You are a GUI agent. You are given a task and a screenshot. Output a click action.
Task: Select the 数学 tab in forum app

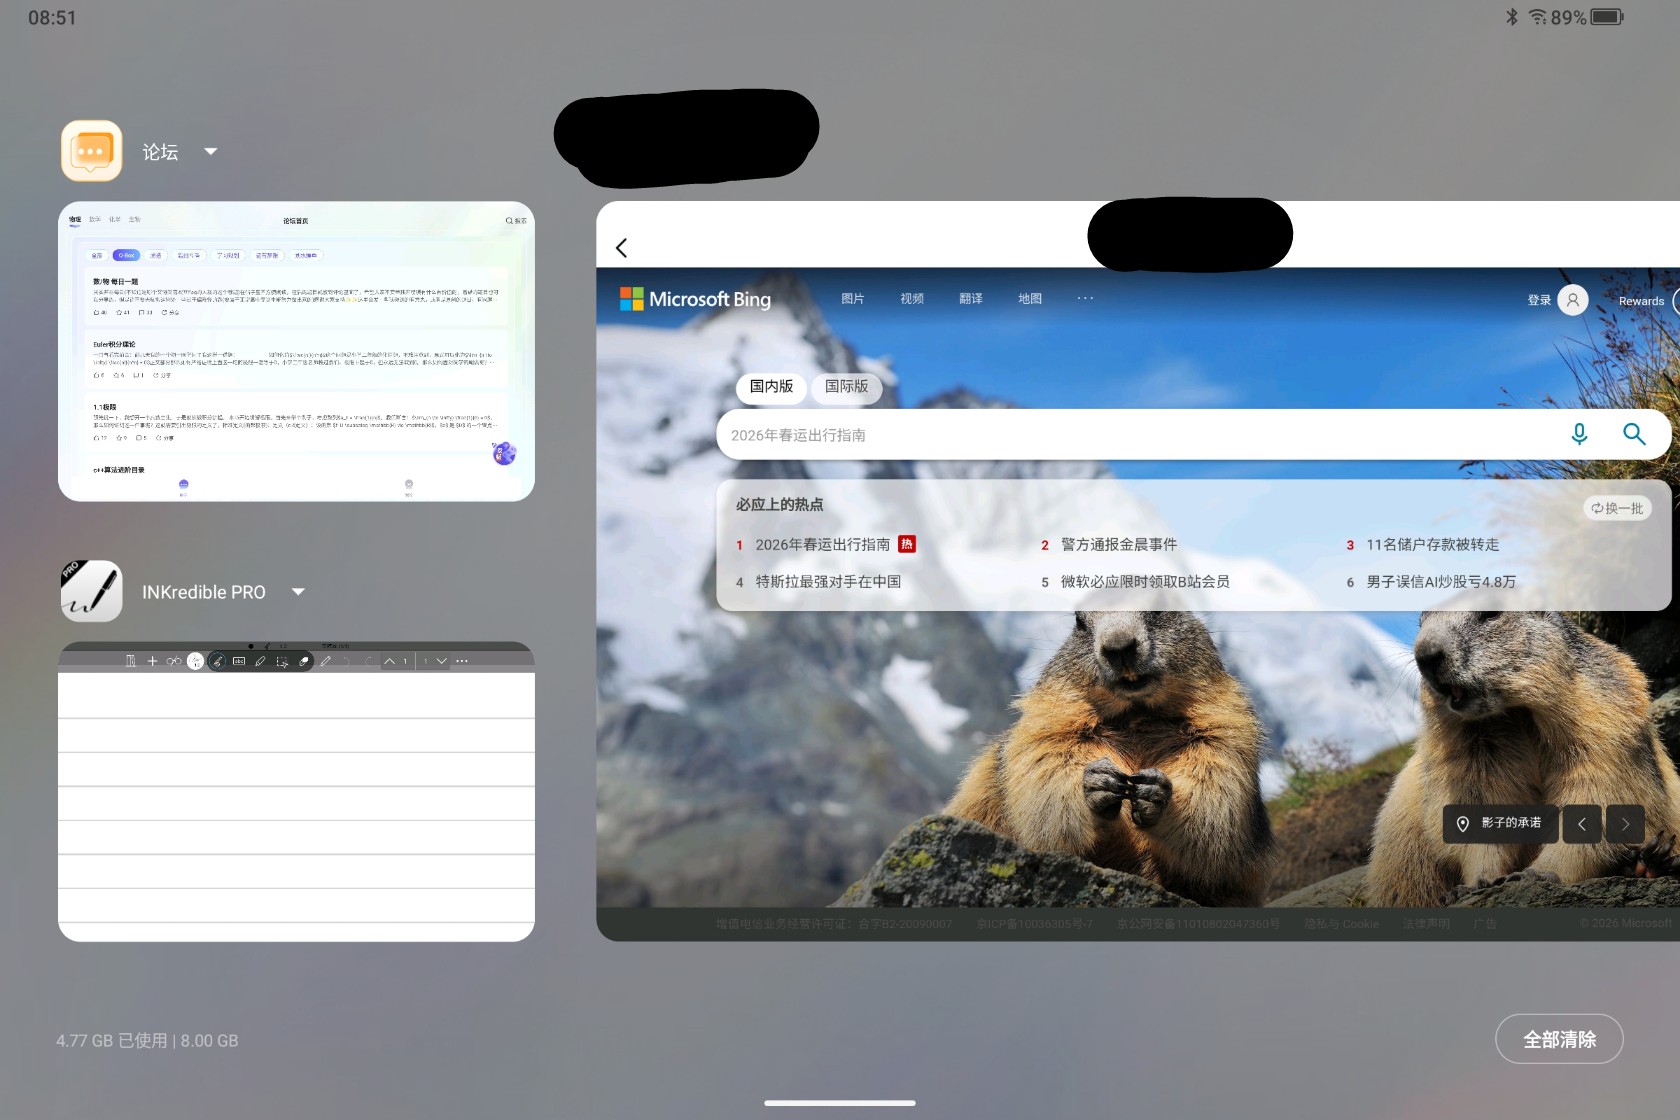(97, 219)
